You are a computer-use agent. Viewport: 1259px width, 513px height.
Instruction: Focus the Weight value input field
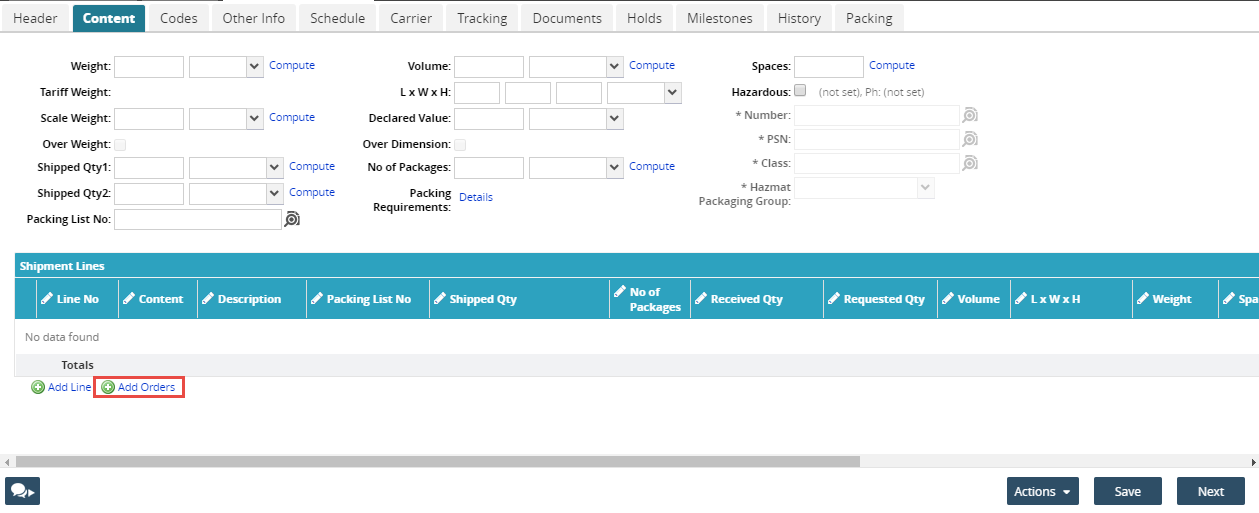pyautogui.click(x=149, y=67)
